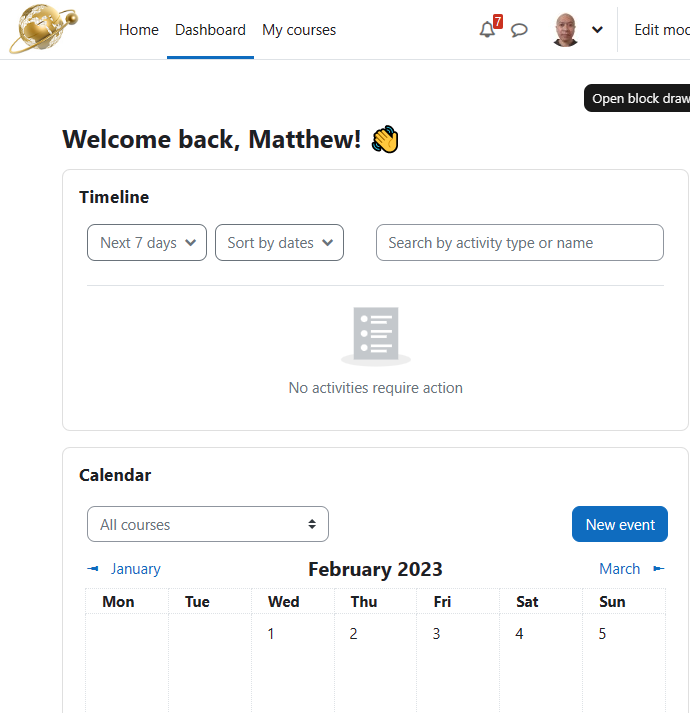Open the notifications bell icon
The height and width of the screenshot is (713, 690).
(487, 30)
